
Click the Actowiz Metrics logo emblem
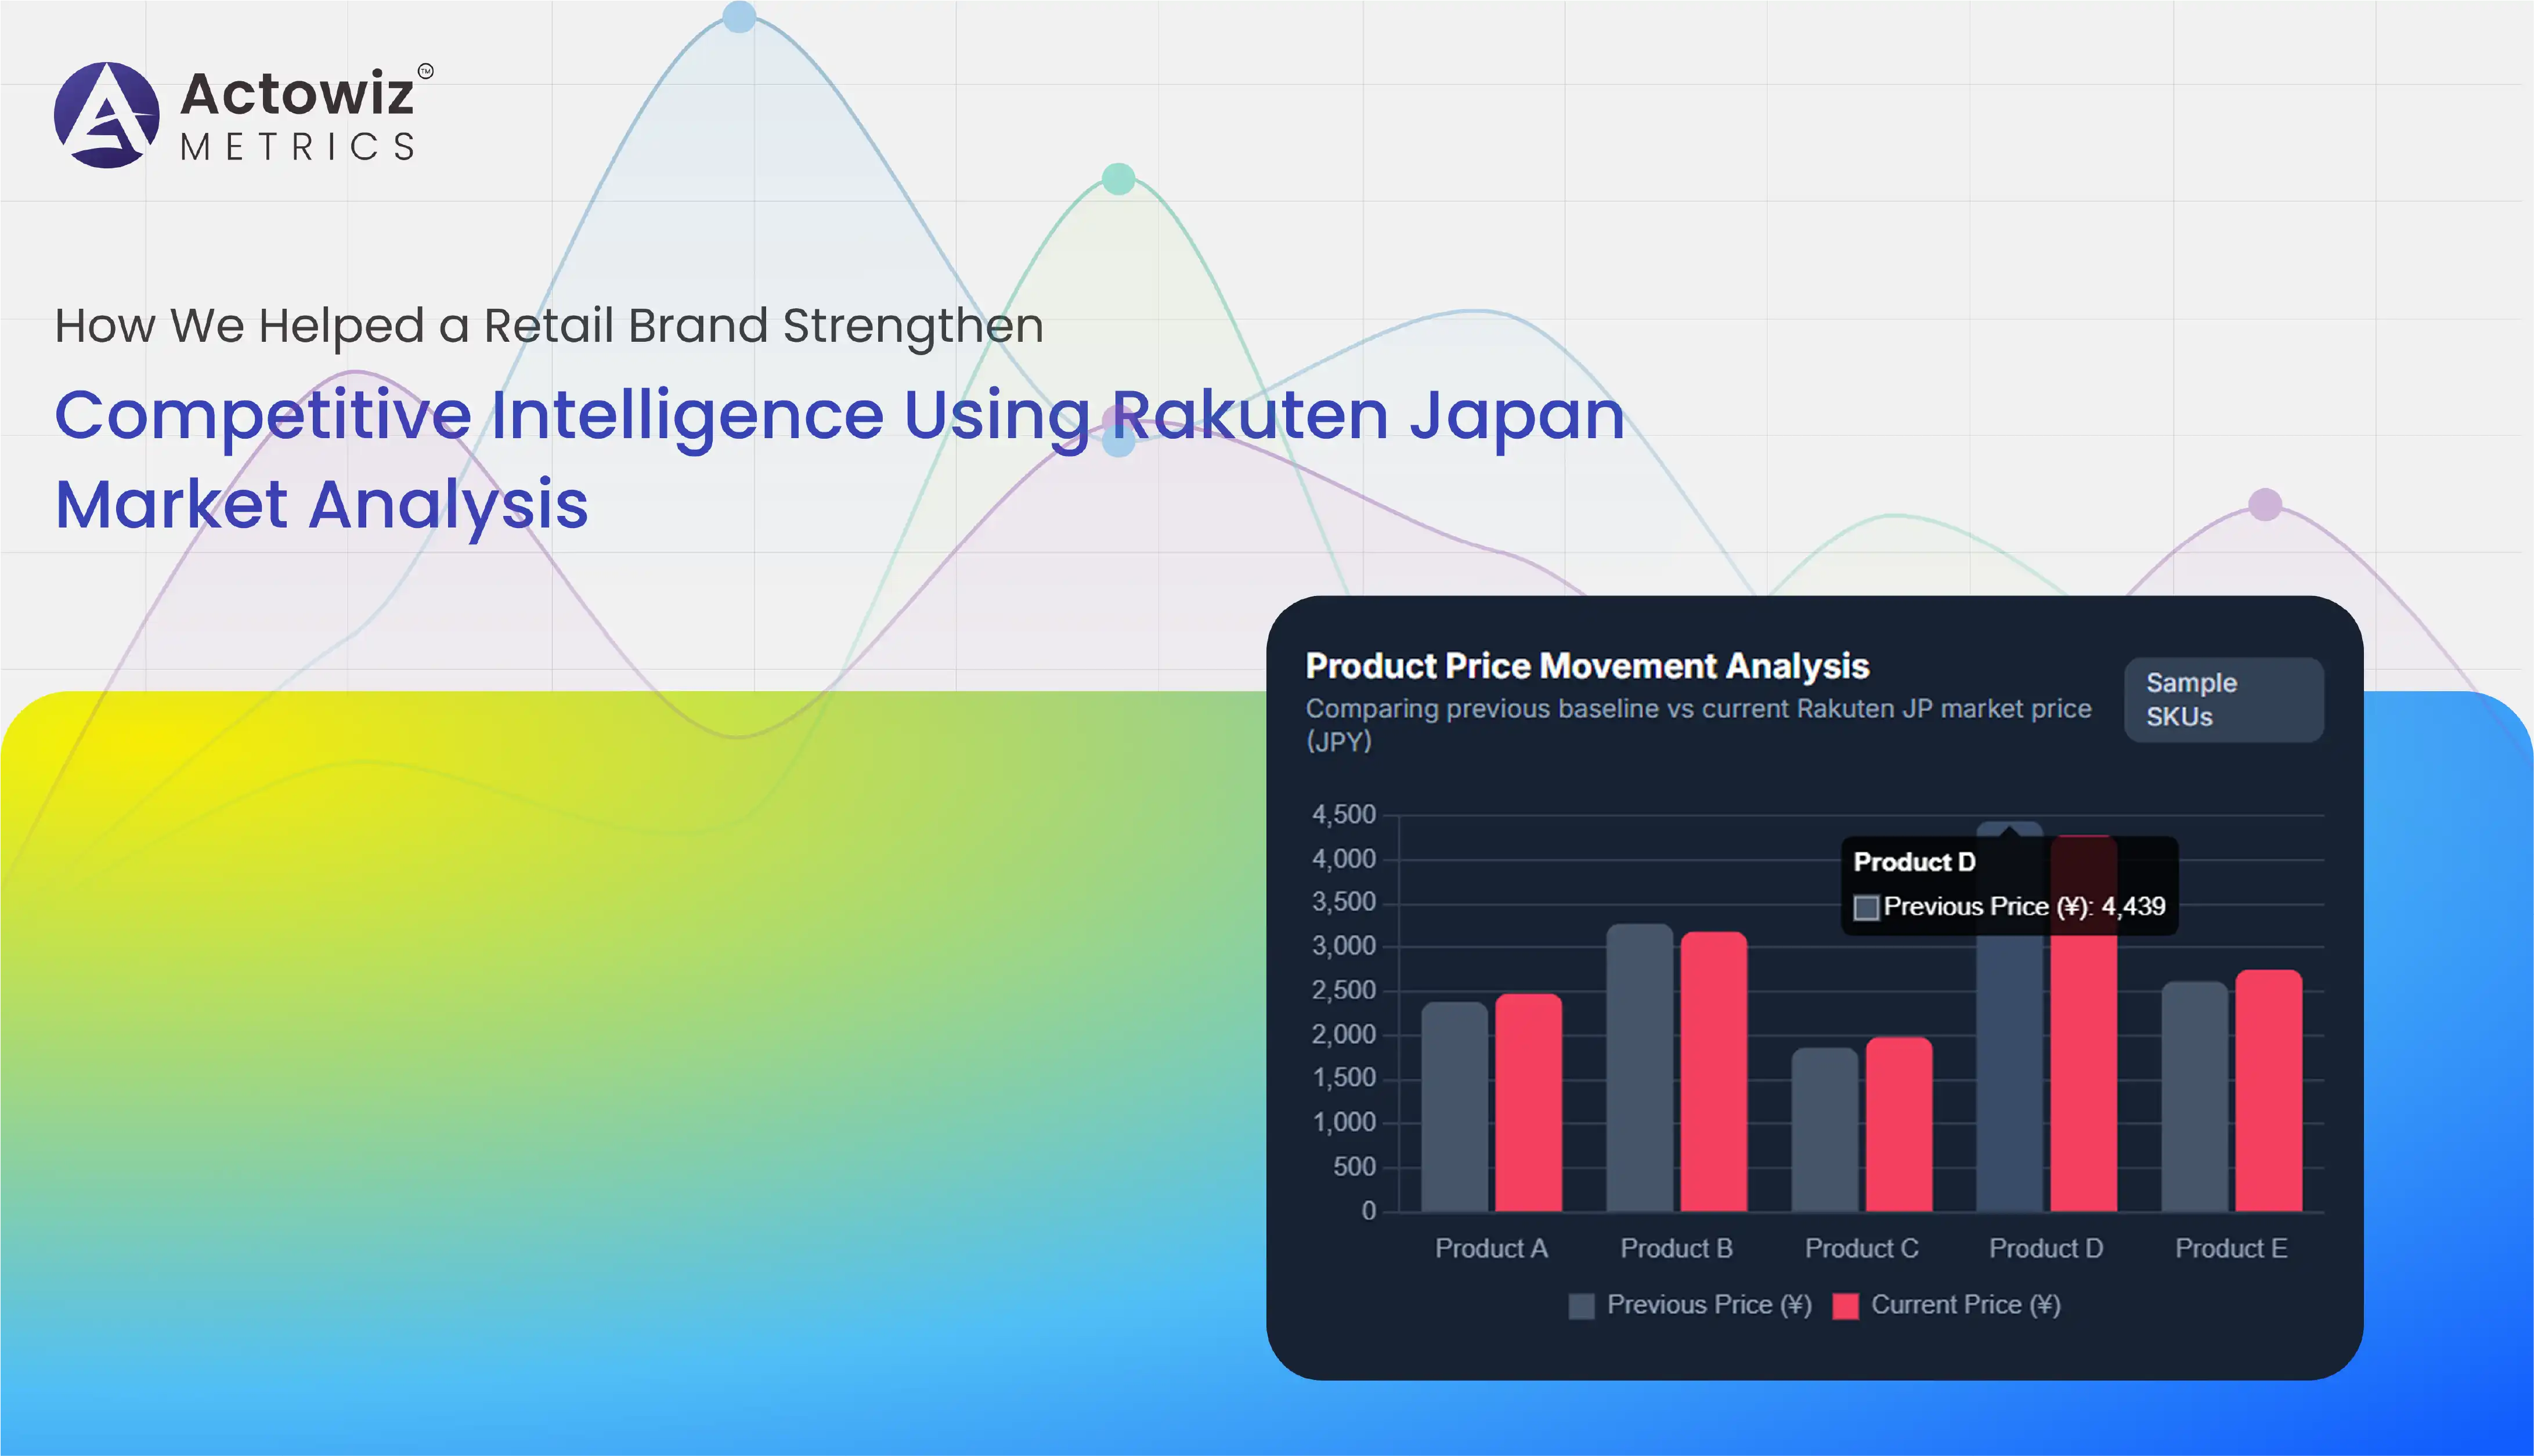pyautogui.click(x=106, y=115)
